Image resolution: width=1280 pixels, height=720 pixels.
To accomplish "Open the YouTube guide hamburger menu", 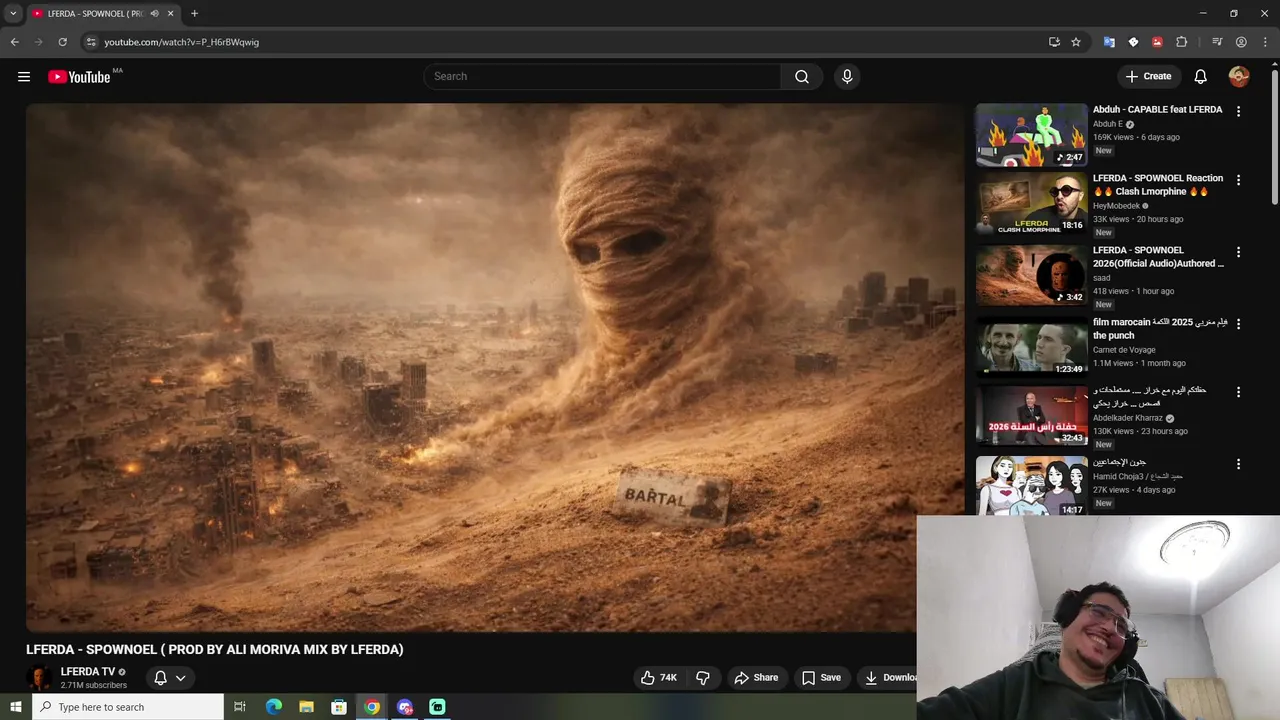I will (x=24, y=77).
